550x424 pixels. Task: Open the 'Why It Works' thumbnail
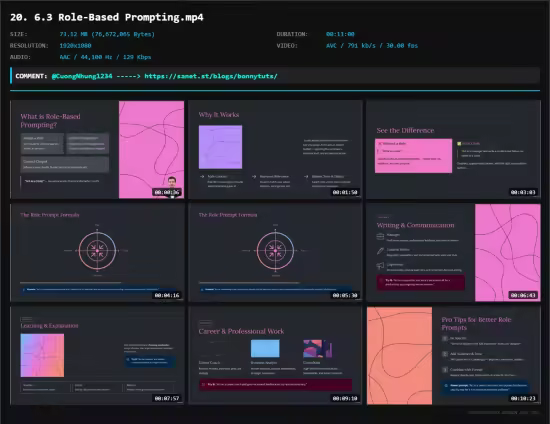tap(275, 150)
